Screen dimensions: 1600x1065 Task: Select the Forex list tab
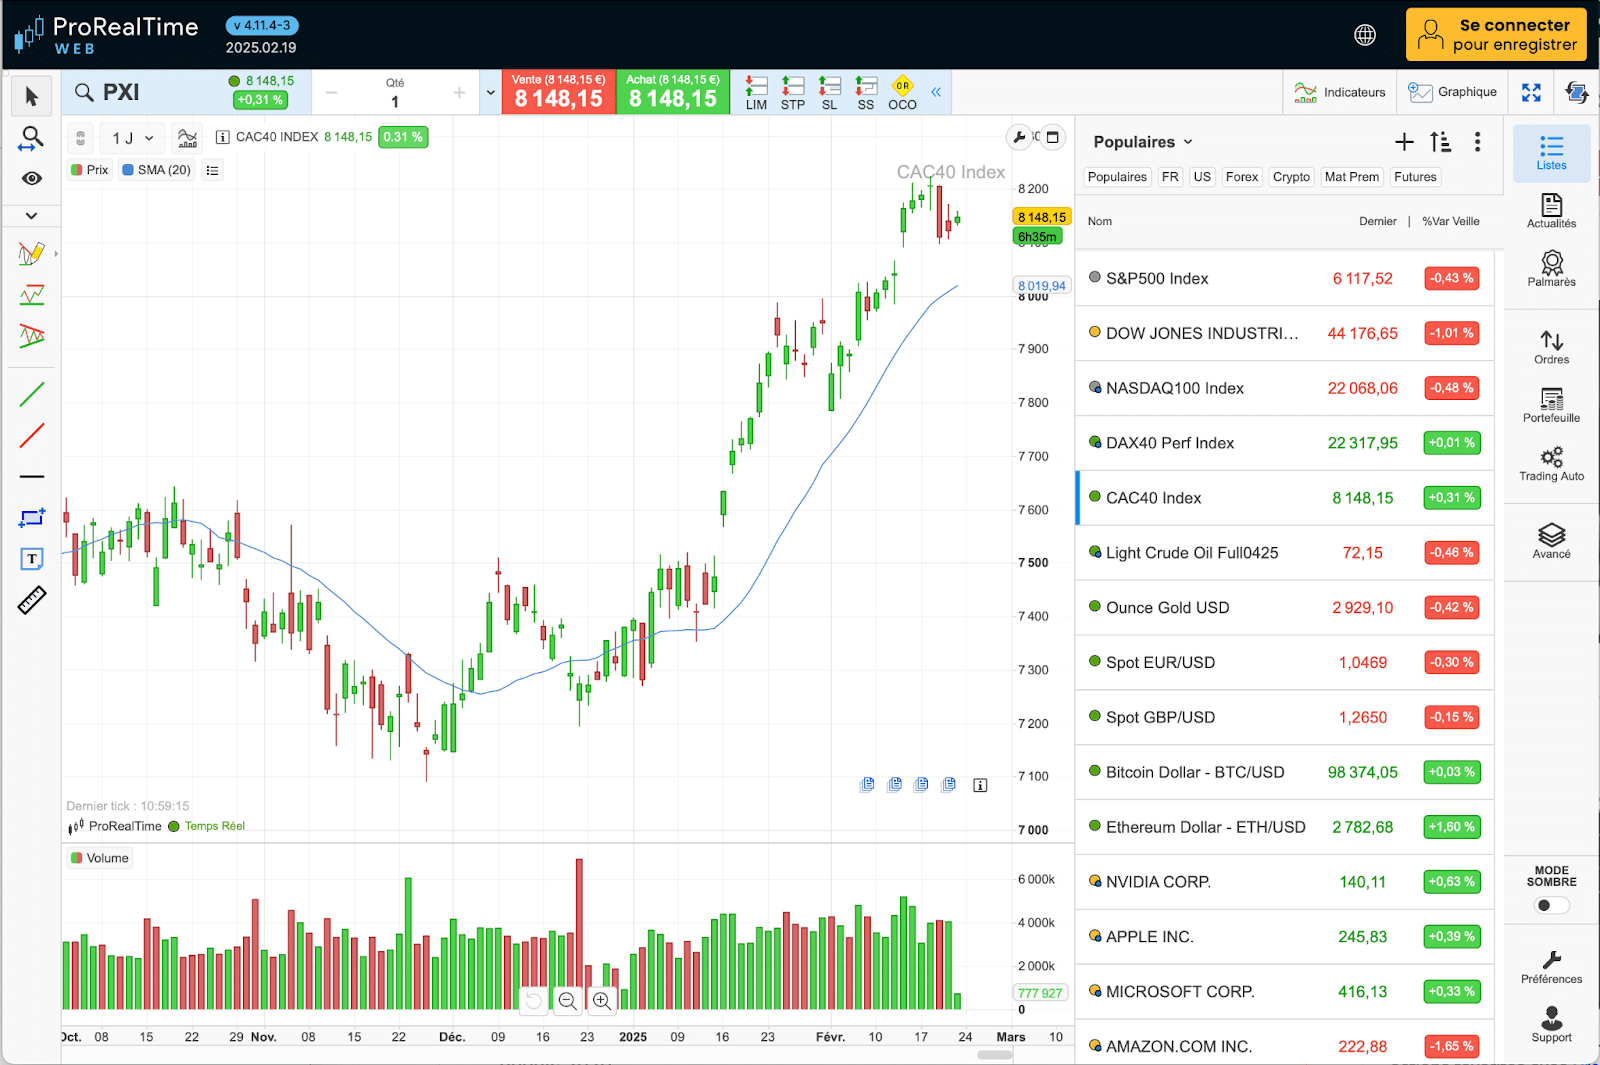click(x=1241, y=177)
